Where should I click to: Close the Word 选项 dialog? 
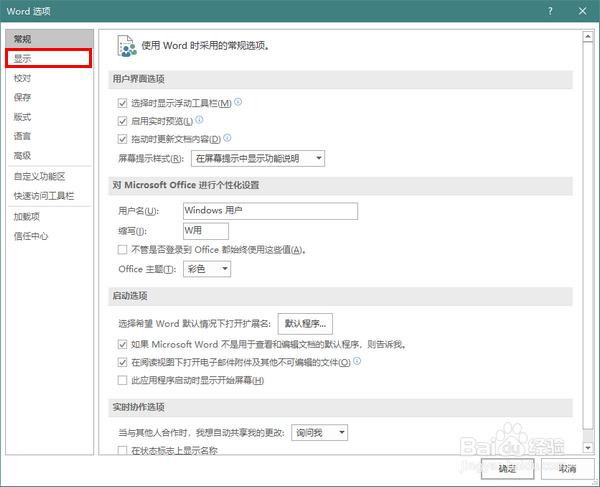(x=582, y=11)
